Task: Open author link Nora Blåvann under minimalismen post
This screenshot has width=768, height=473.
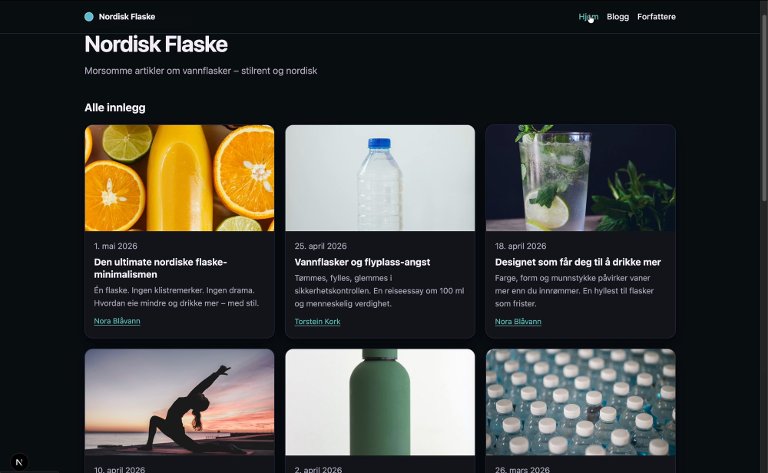Action: click(x=117, y=321)
